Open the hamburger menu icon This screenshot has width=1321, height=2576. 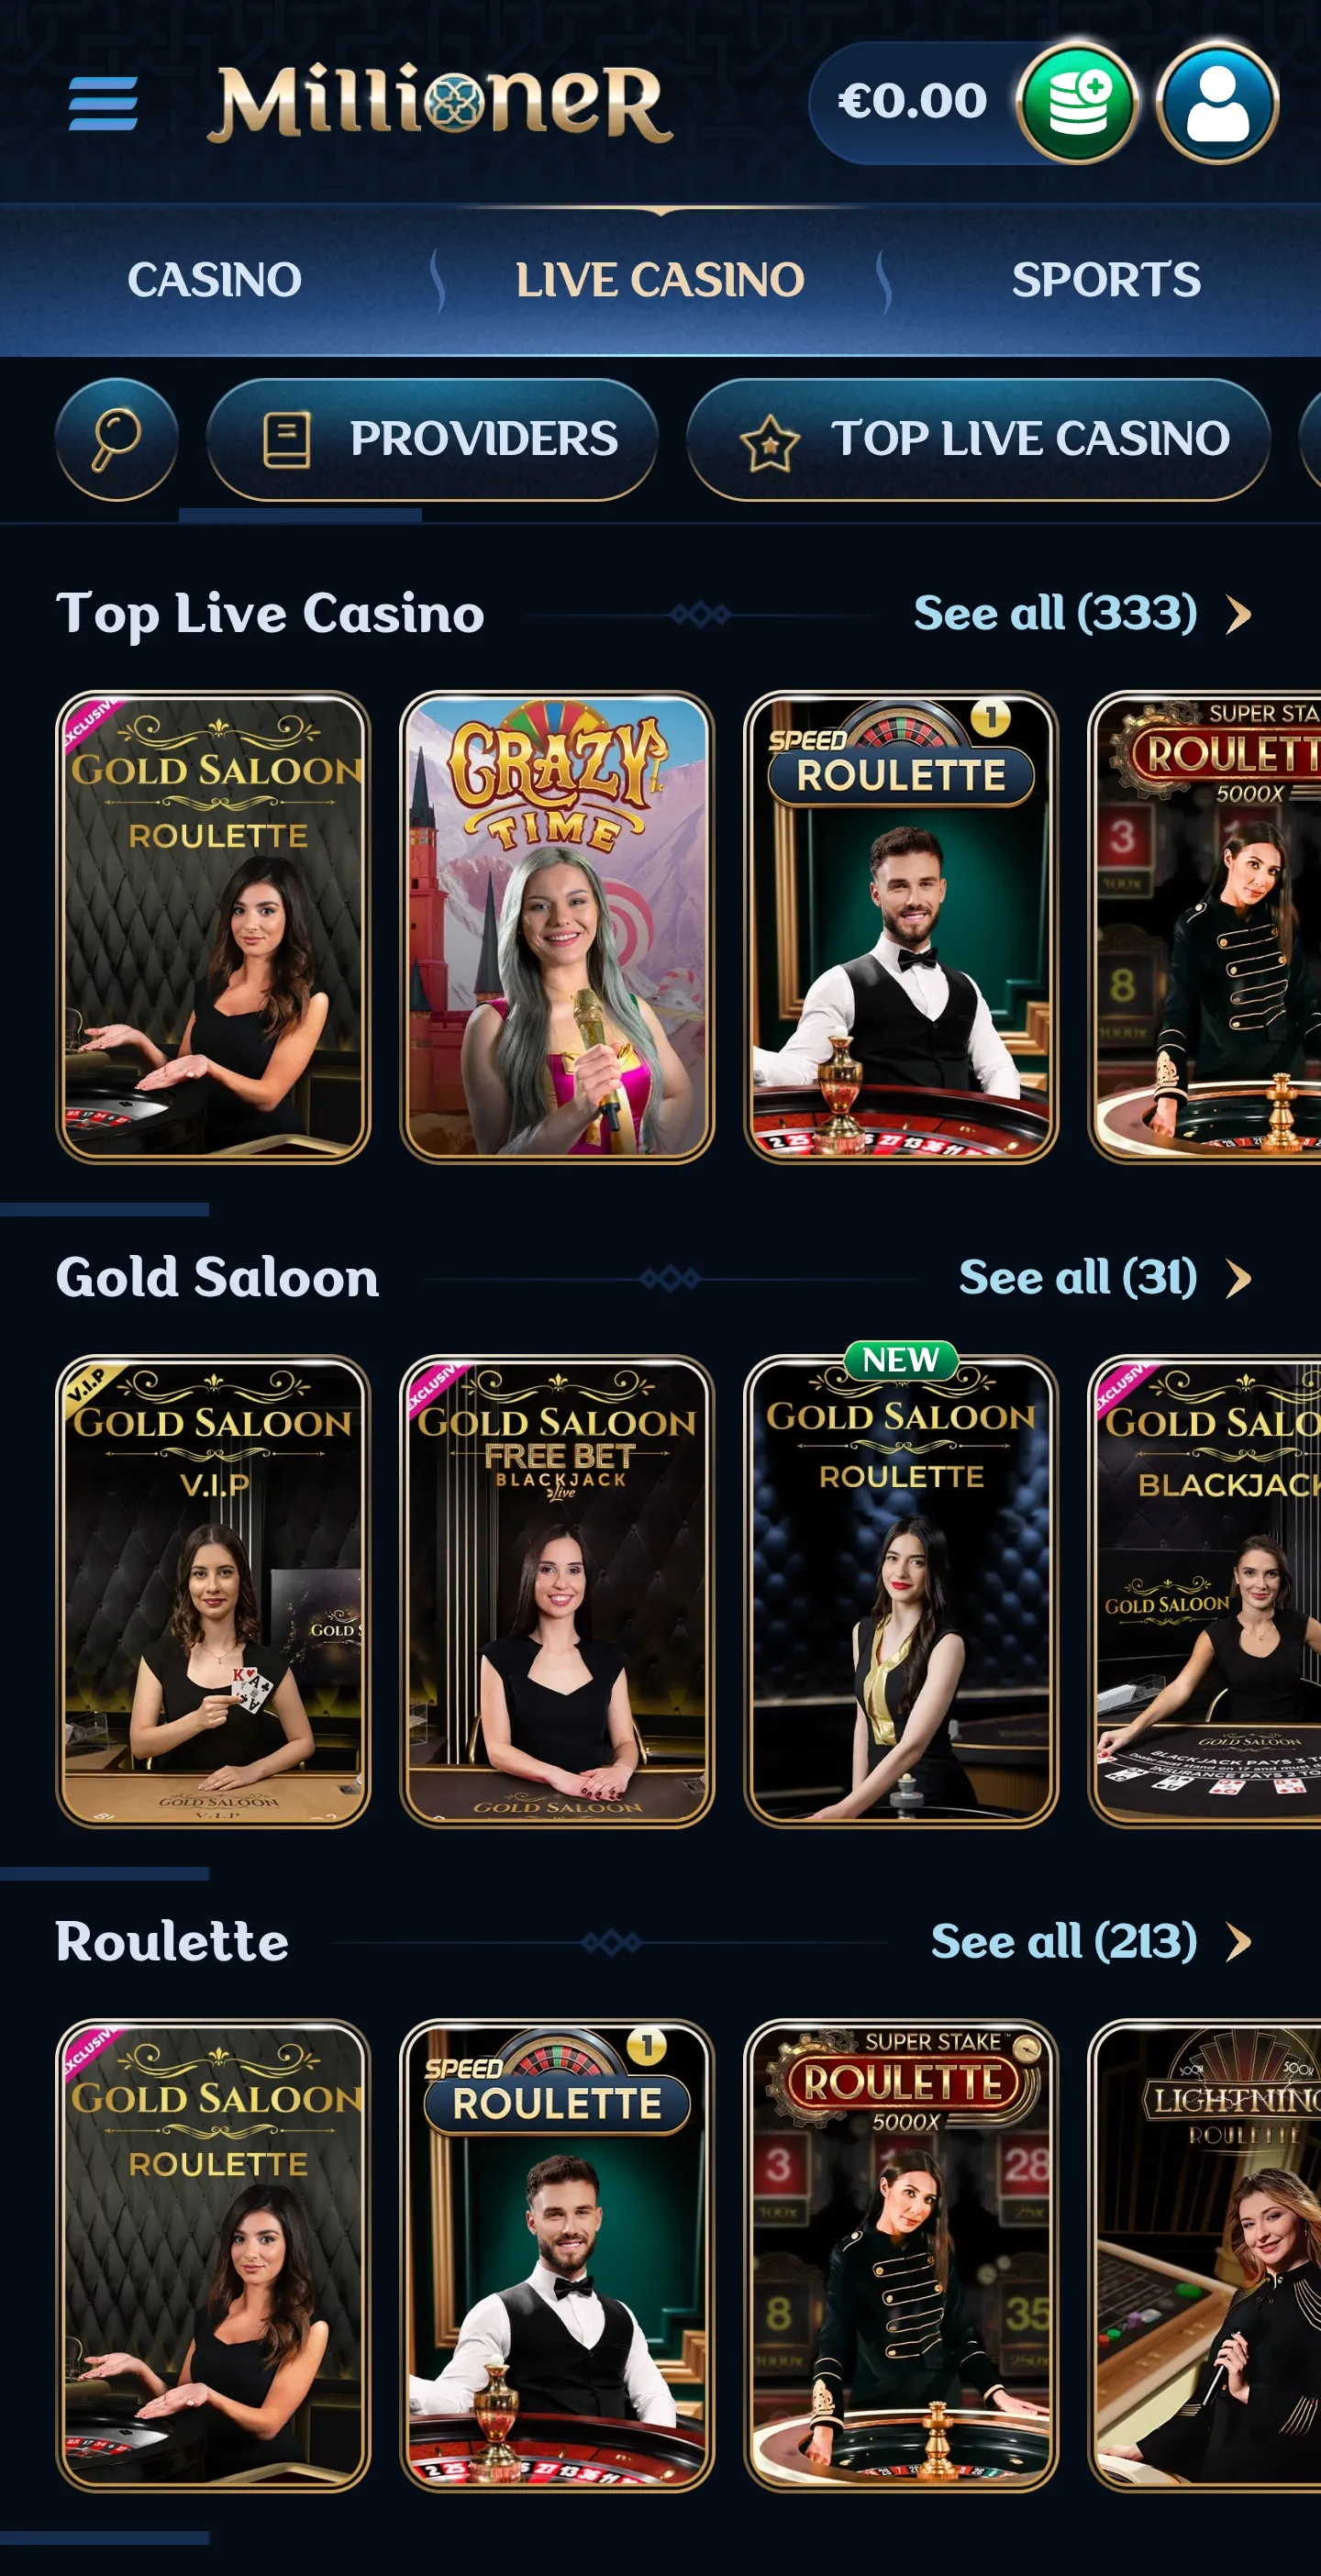[103, 103]
